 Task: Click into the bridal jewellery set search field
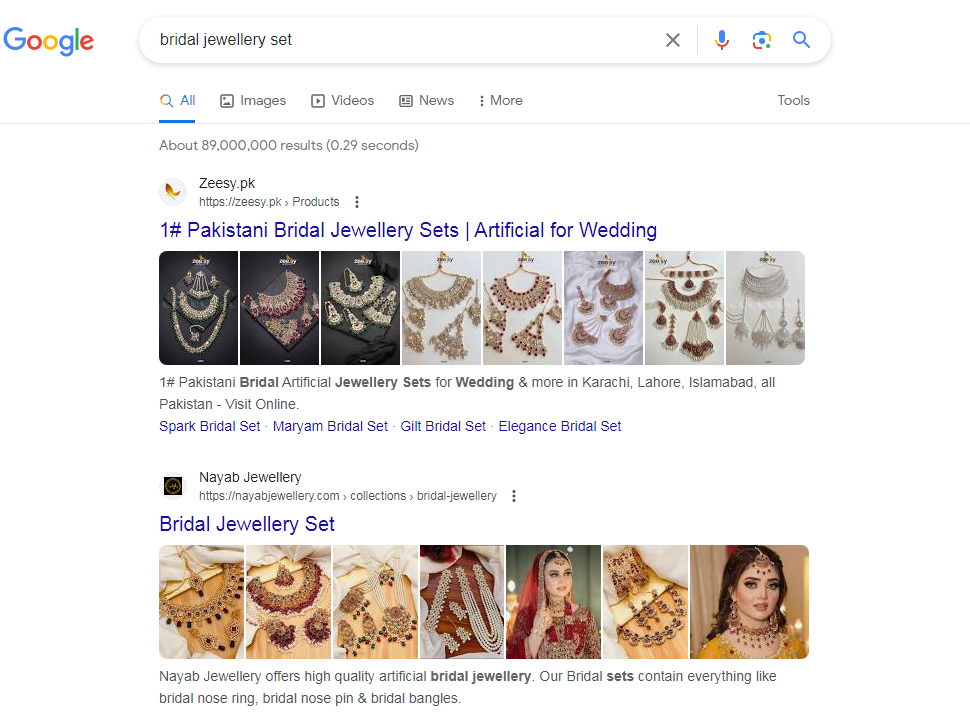pyautogui.click(x=400, y=40)
